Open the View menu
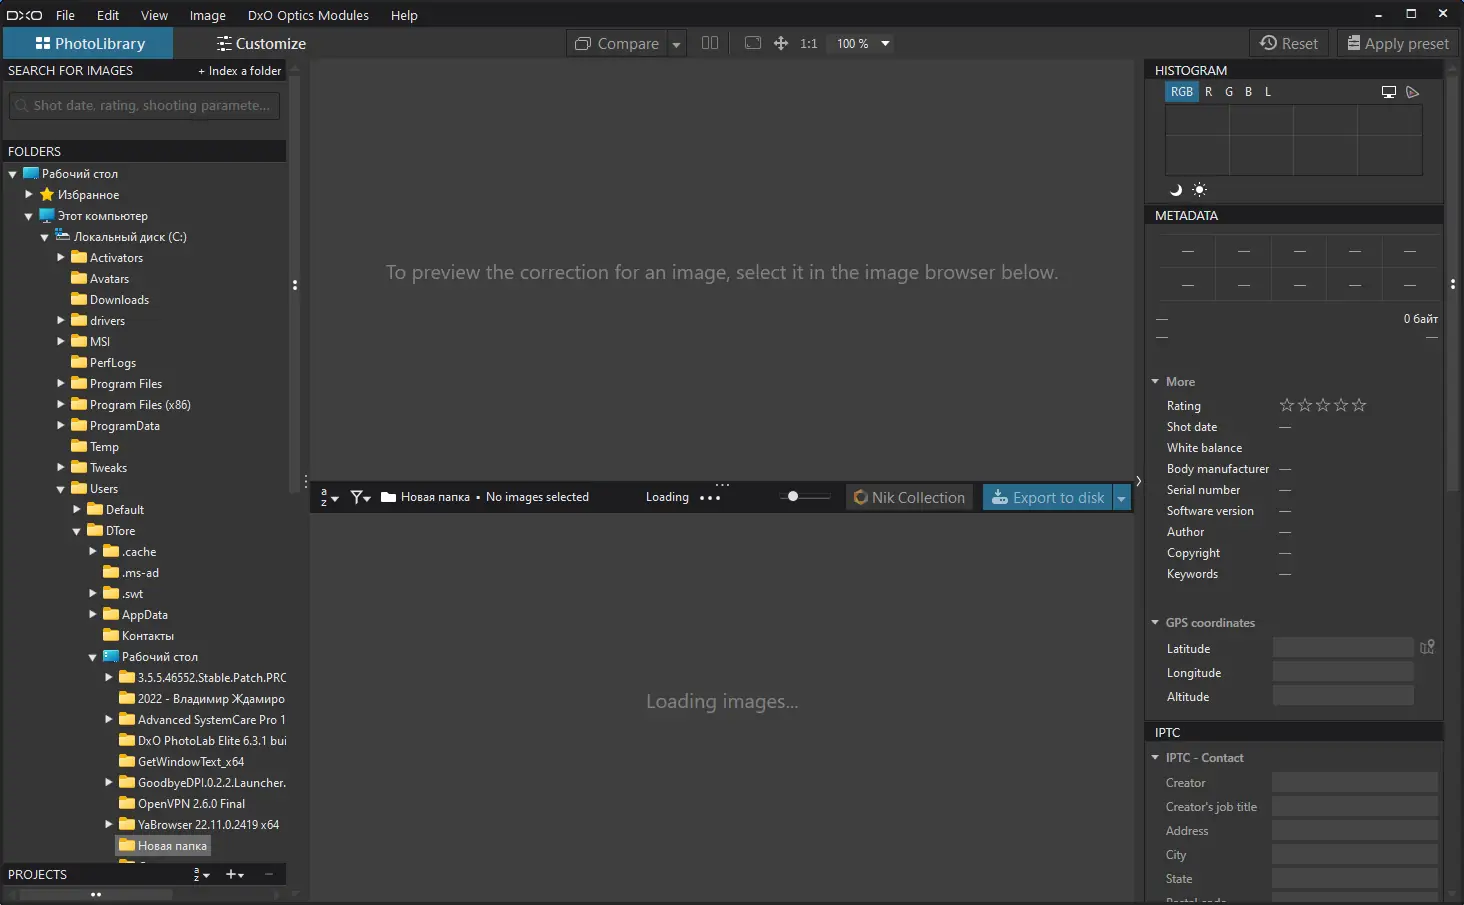1464x905 pixels. point(154,15)
